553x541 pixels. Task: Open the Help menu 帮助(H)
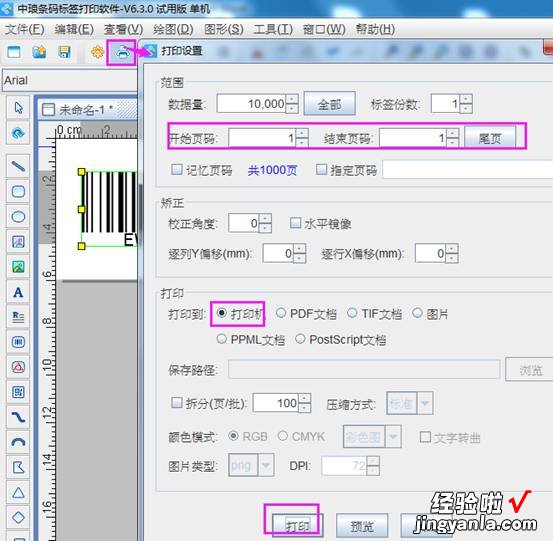tap(375, 29)
